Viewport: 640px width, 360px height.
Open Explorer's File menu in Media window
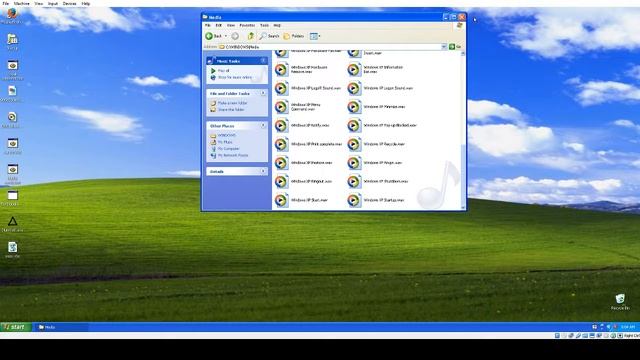[207, 25]
